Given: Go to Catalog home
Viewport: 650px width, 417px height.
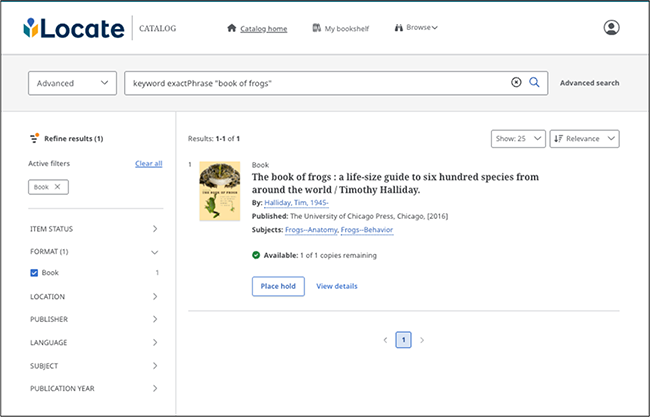Looking at the screenshot, I should (264, 29).
